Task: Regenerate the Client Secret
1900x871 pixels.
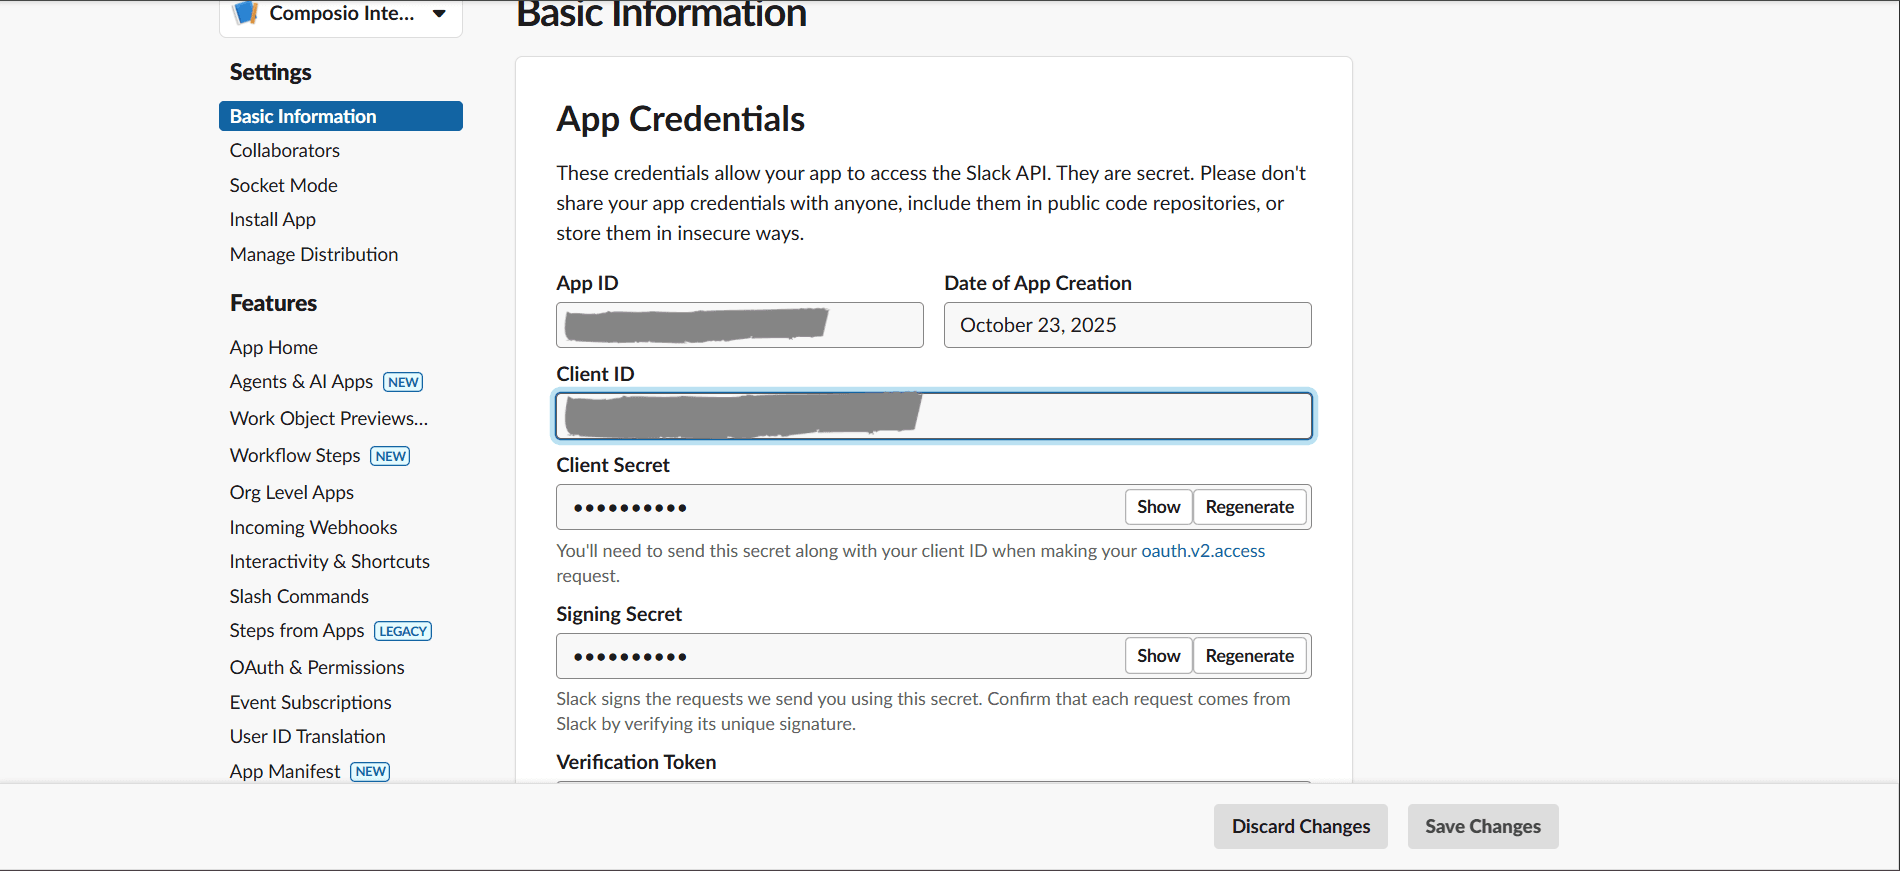Action: (1250, 507)
